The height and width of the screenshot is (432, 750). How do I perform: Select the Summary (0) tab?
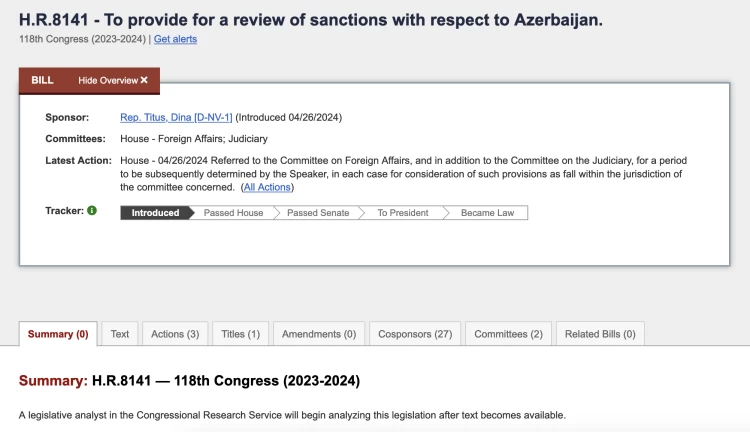click(58, 334)
